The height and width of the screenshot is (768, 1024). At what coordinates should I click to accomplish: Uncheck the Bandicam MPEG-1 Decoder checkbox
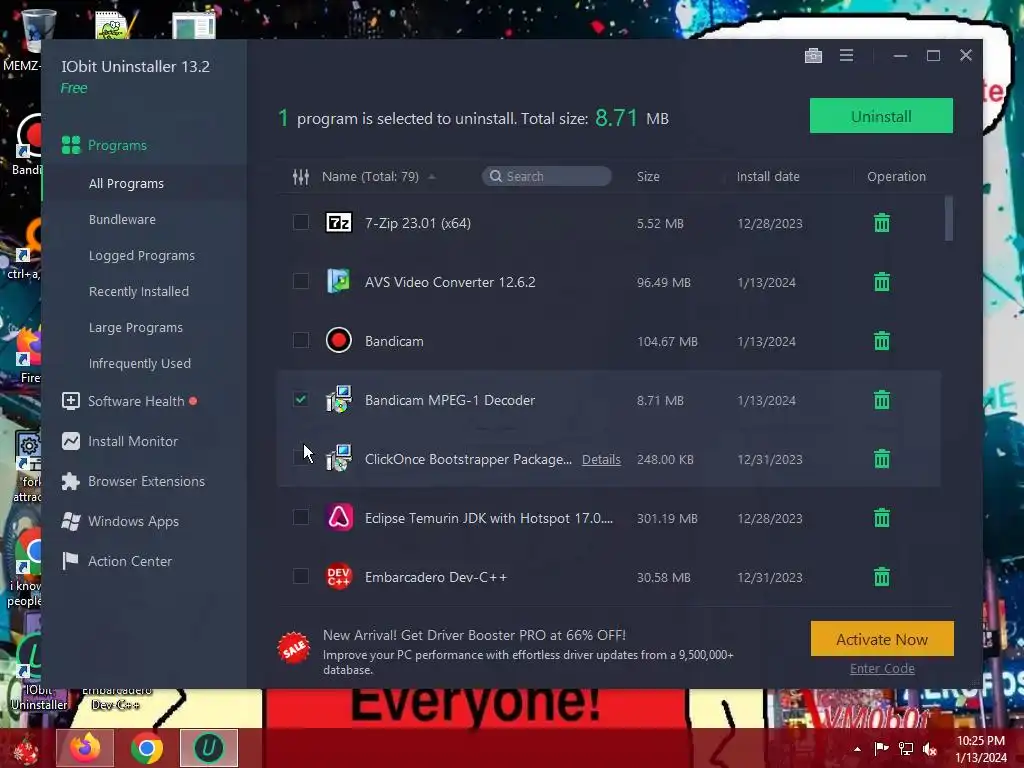pos(300,399)
